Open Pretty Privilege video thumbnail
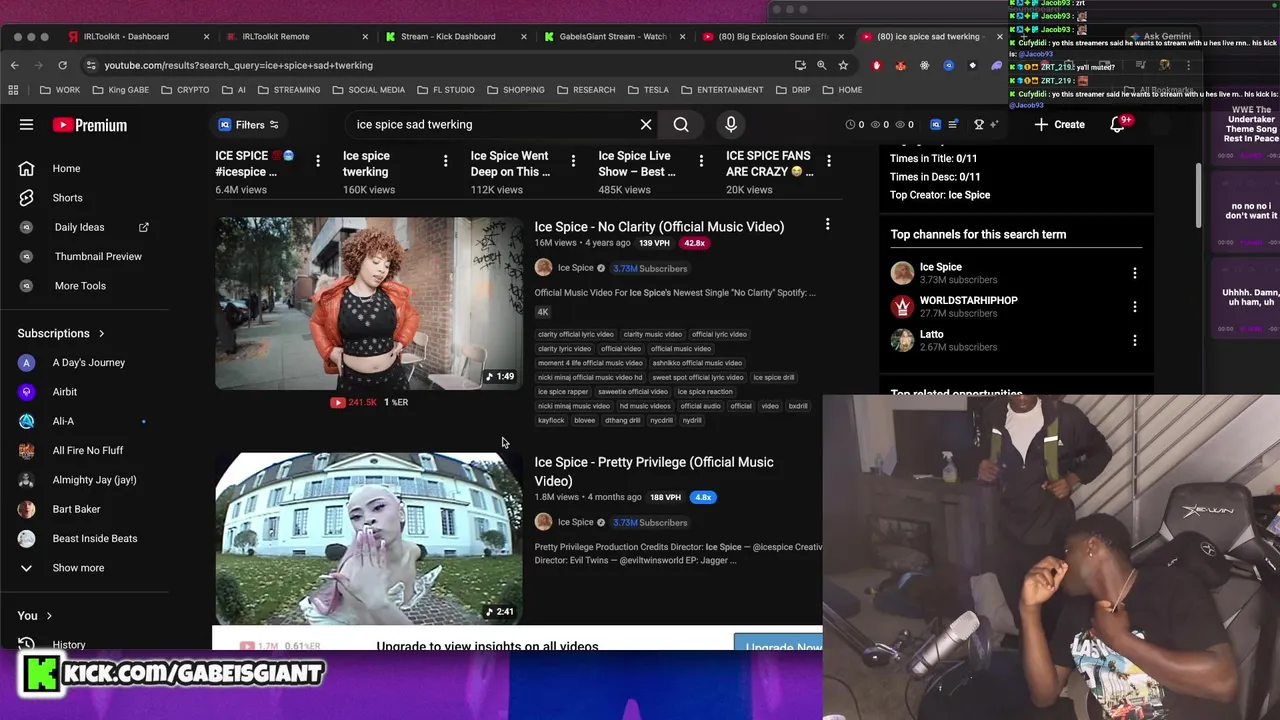The height and width of the screenshot is (720, 1280). click(368, 538)
